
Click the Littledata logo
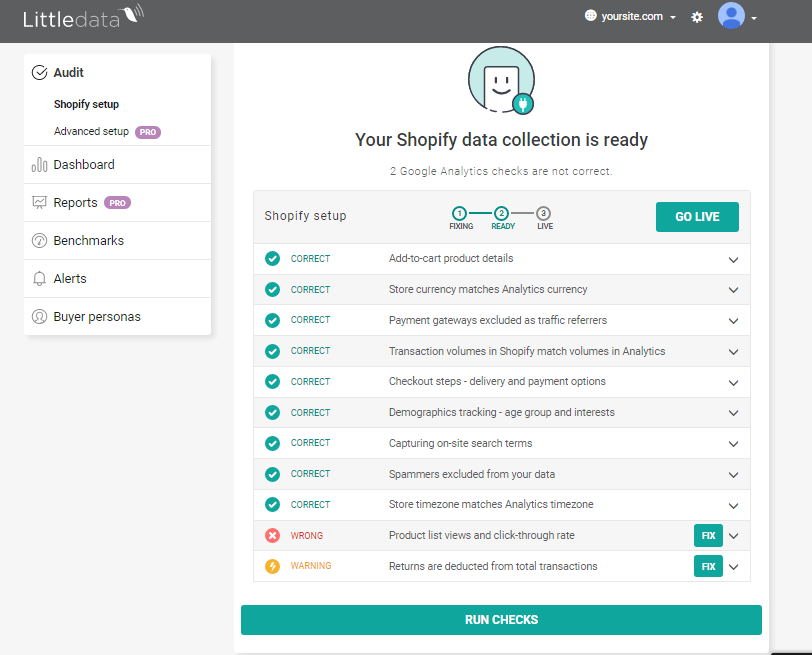point(83,17)
